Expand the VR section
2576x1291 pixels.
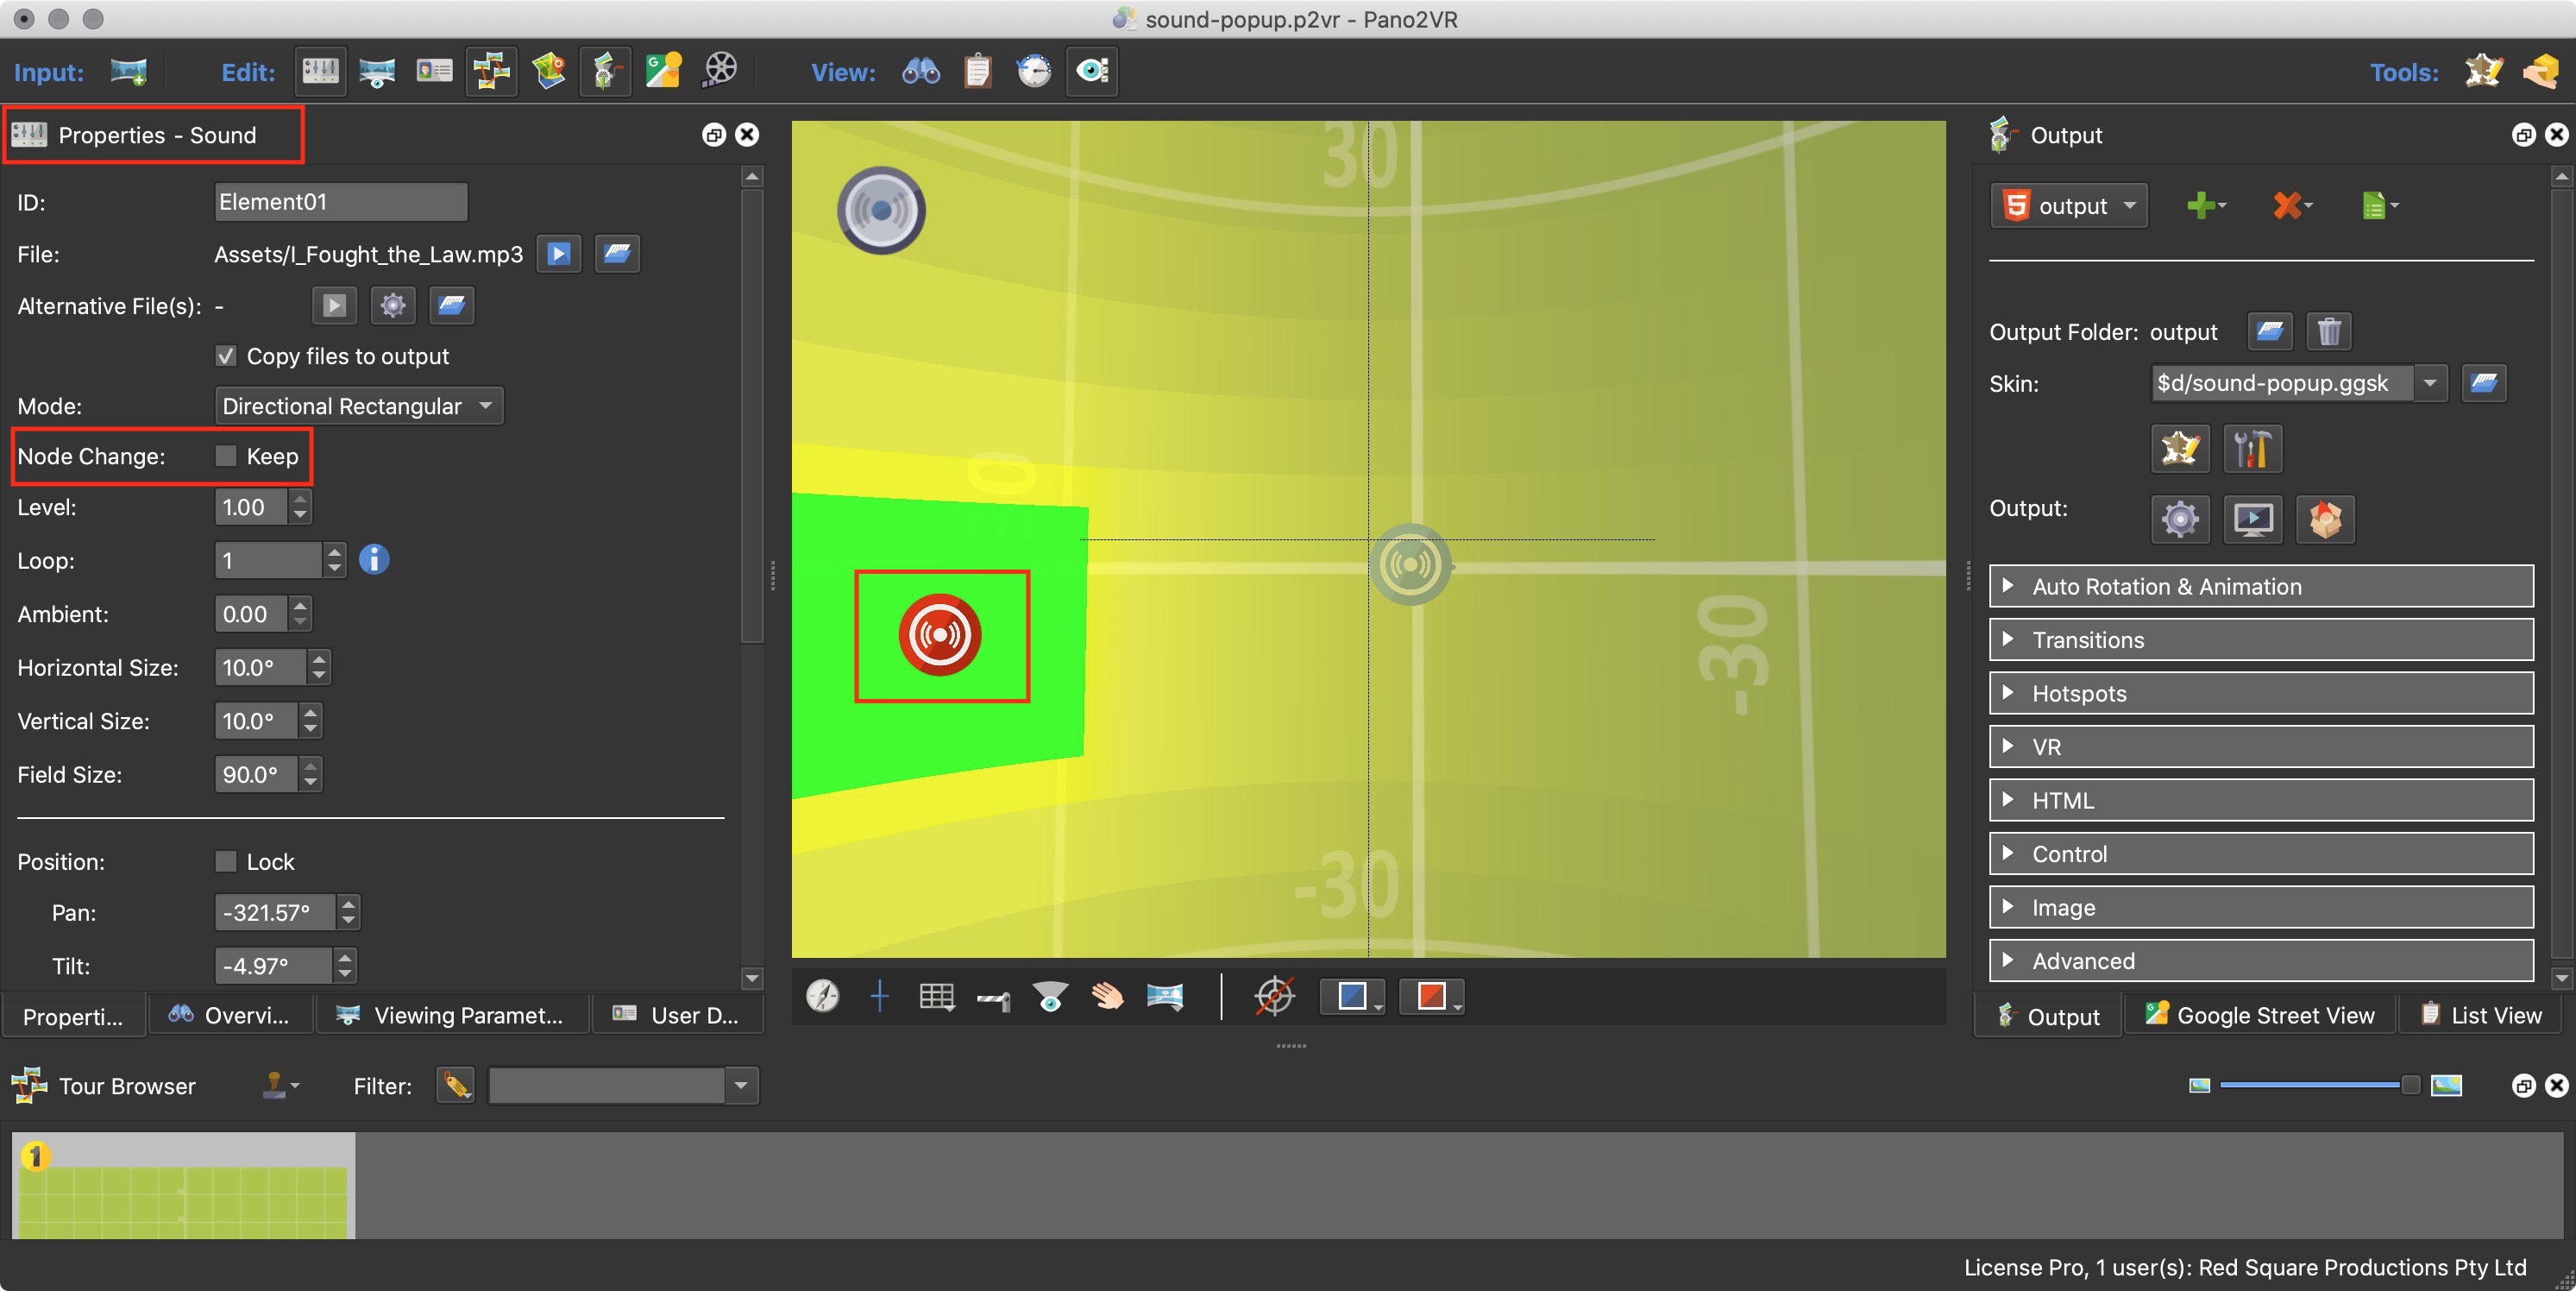2261,746
